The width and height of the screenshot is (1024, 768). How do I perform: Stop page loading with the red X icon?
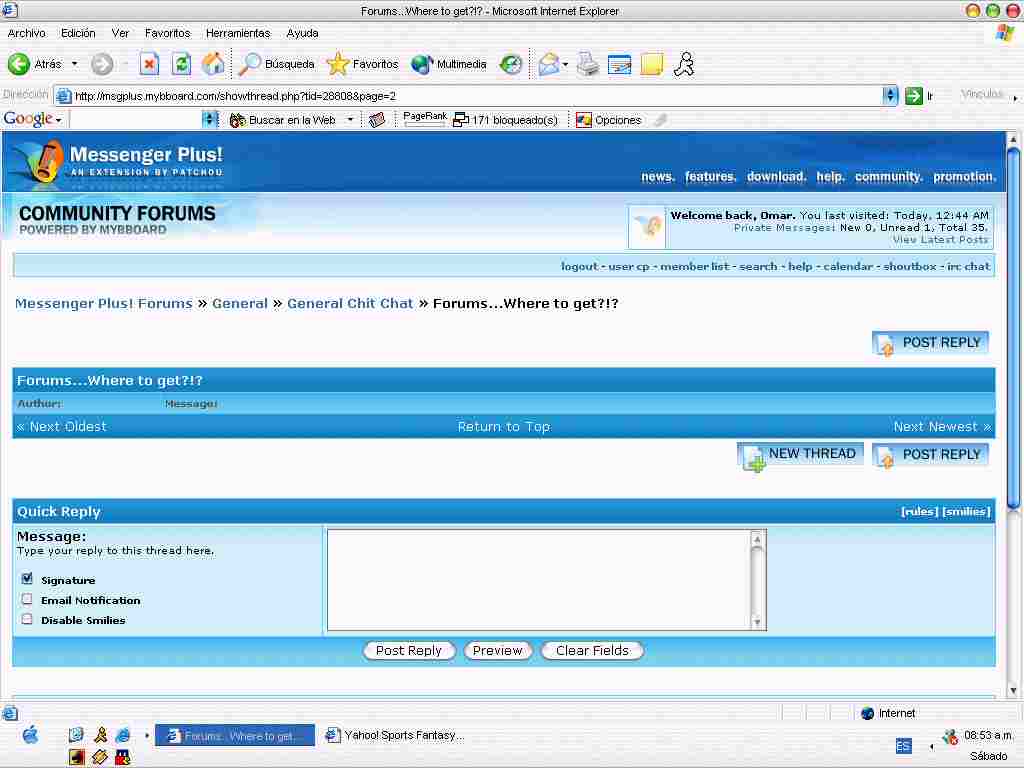150,64
